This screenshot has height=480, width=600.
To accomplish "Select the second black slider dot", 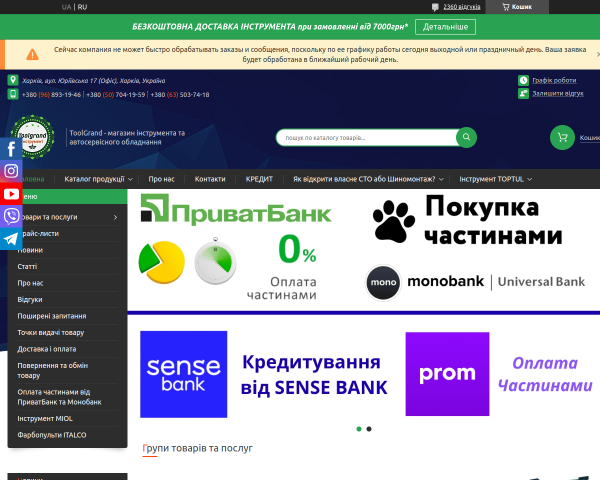I will [x=369, y=429].
